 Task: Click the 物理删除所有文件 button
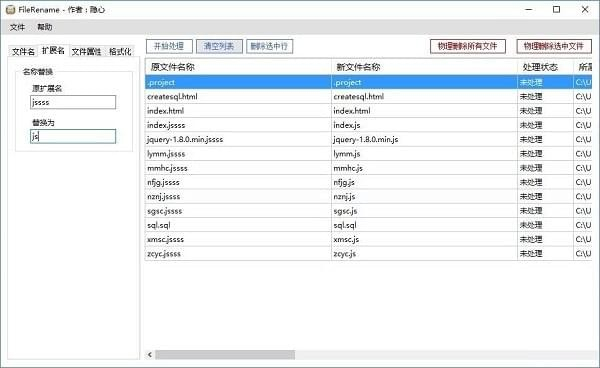[x=468, y=46]
